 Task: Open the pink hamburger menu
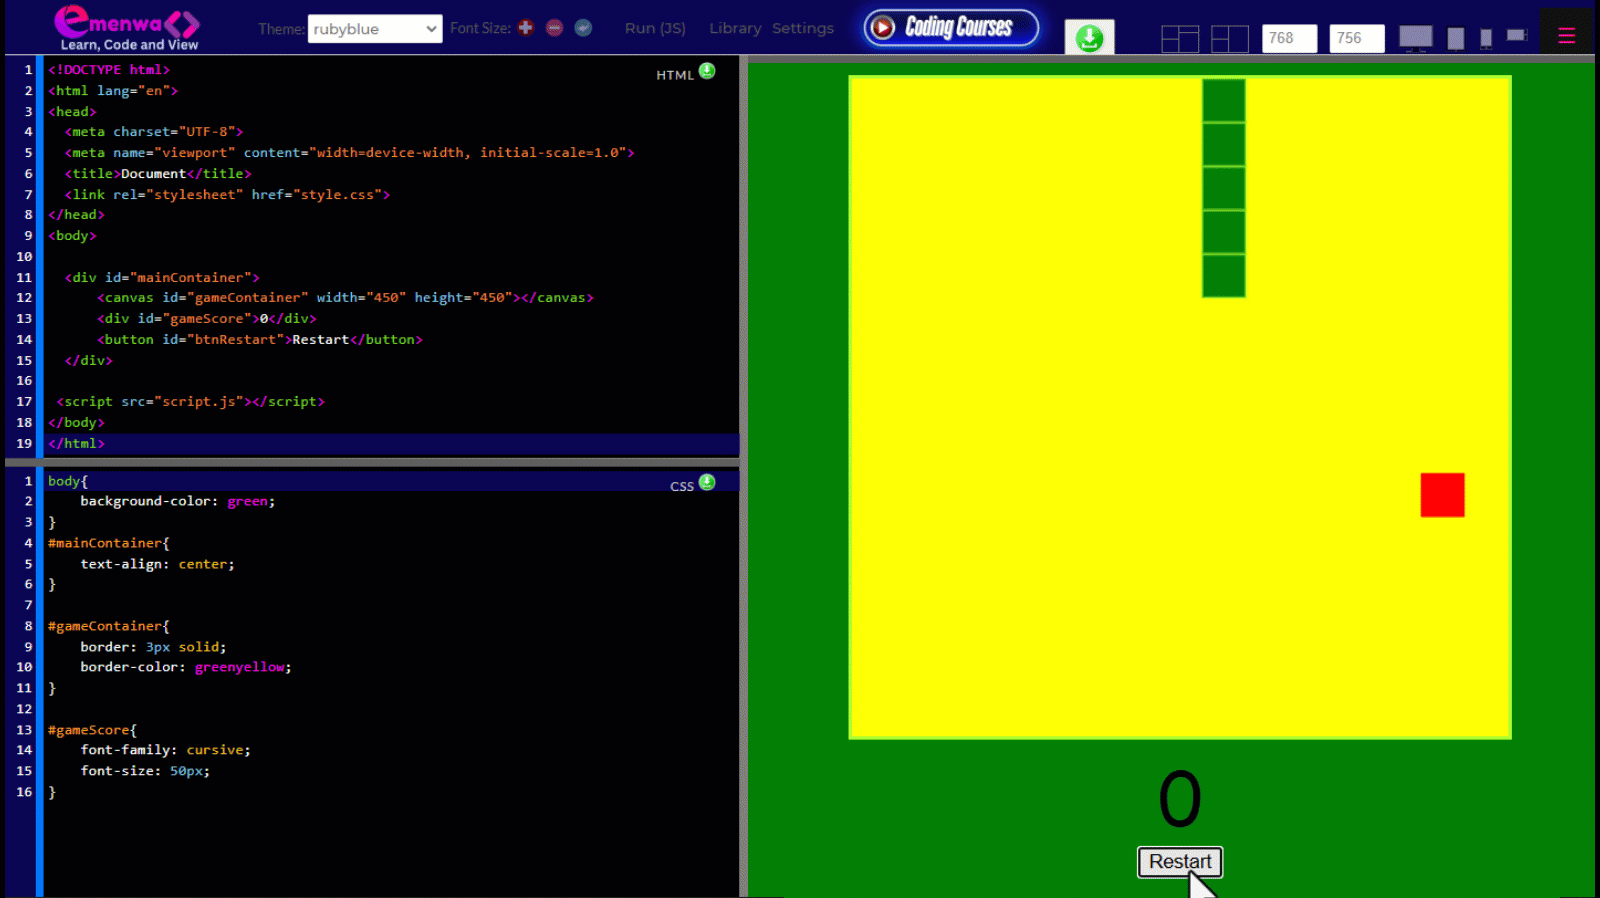[1566, 36]
